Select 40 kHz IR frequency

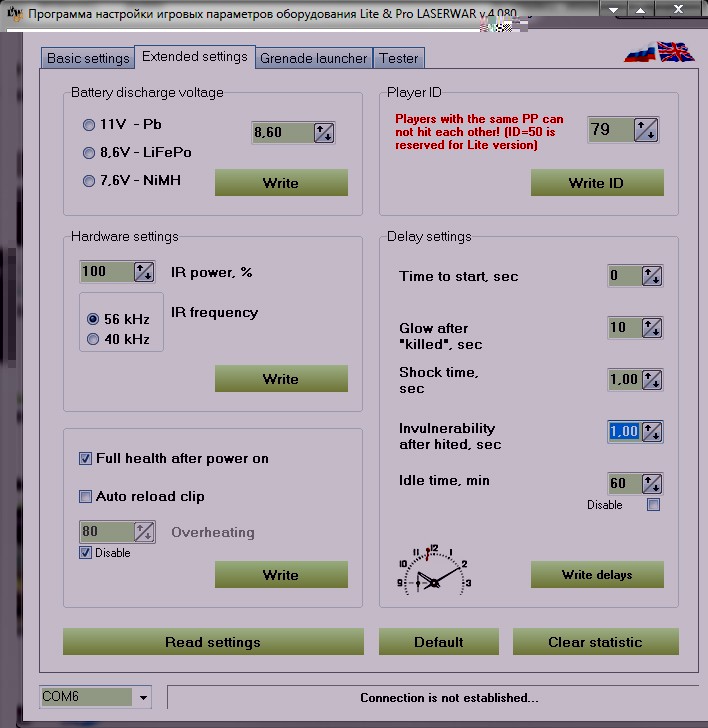(x=93, y=339)
